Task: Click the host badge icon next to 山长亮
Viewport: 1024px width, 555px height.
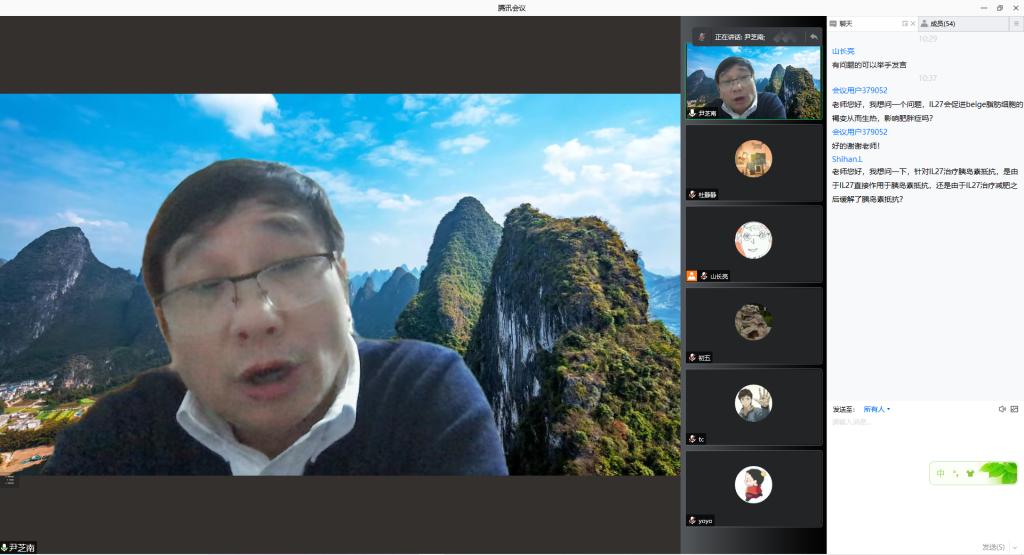Action: (691, 276)
